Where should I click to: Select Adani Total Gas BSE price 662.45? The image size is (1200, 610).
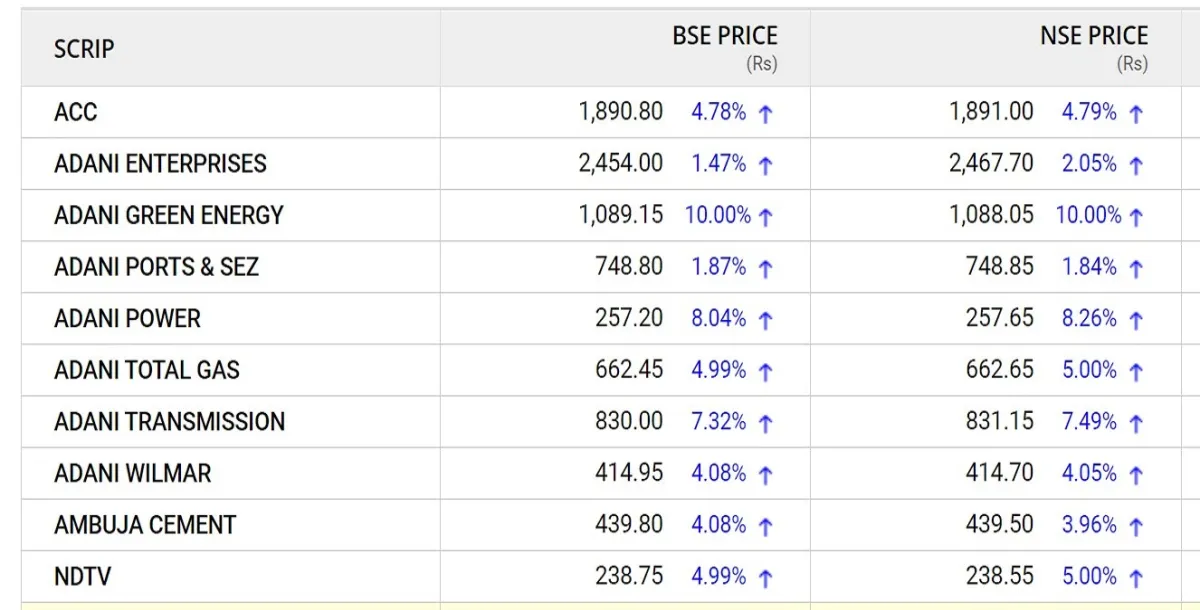(630, 370)
